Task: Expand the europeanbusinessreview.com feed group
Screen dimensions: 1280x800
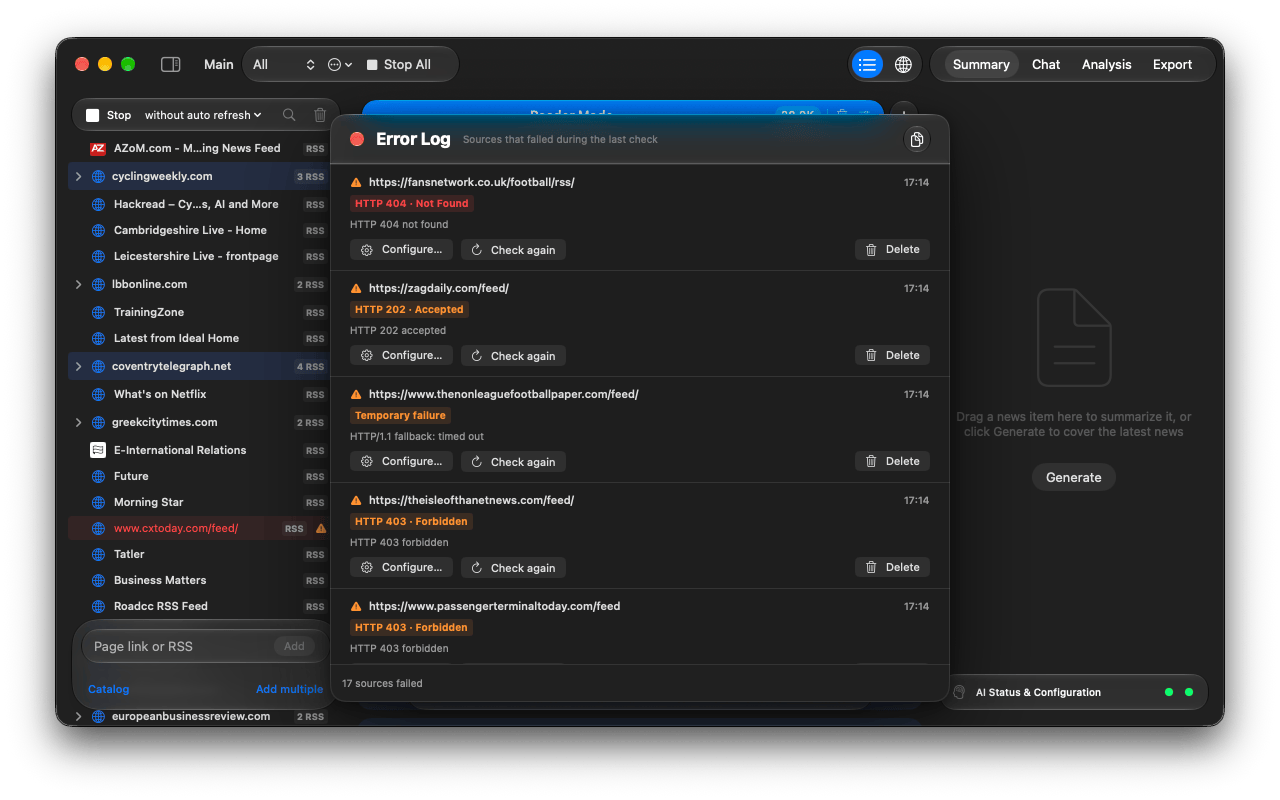Action: click(79, 716)
